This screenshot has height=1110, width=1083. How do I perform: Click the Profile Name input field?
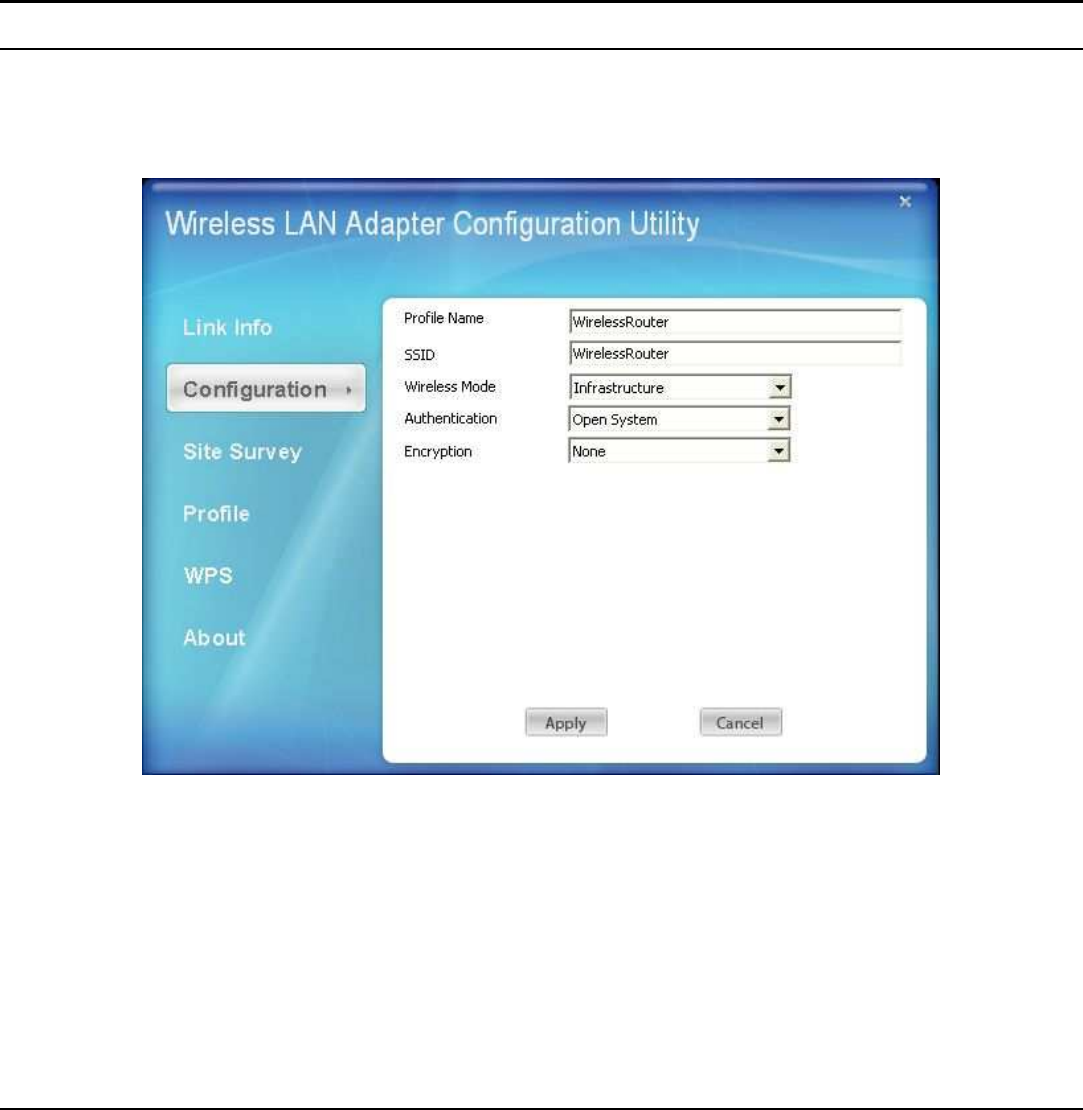(x=735, y=321)
